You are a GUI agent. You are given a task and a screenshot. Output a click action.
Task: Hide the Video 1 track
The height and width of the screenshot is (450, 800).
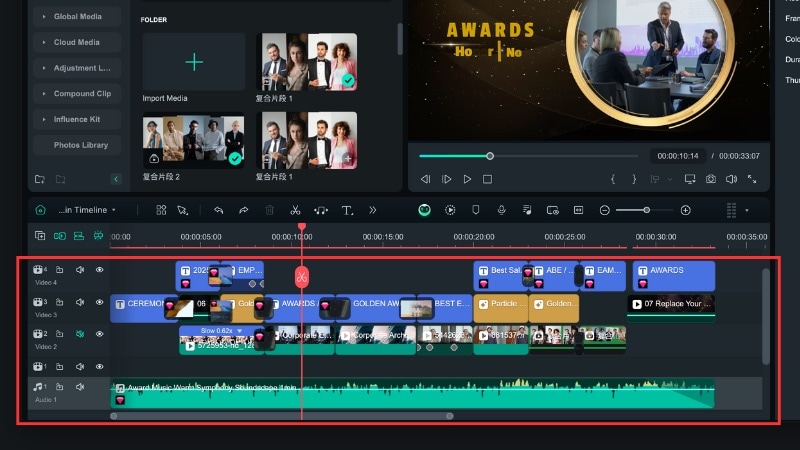[99, 366]
